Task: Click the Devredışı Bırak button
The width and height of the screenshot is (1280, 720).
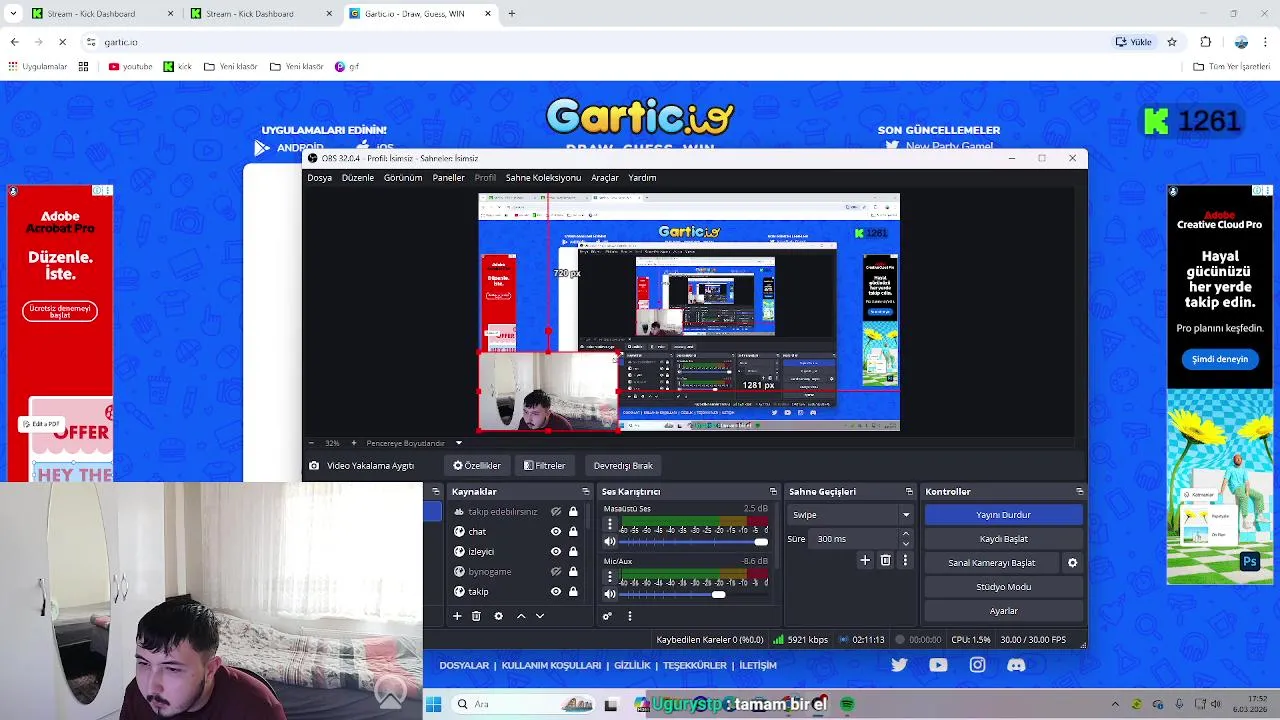Action: point(623,466)
